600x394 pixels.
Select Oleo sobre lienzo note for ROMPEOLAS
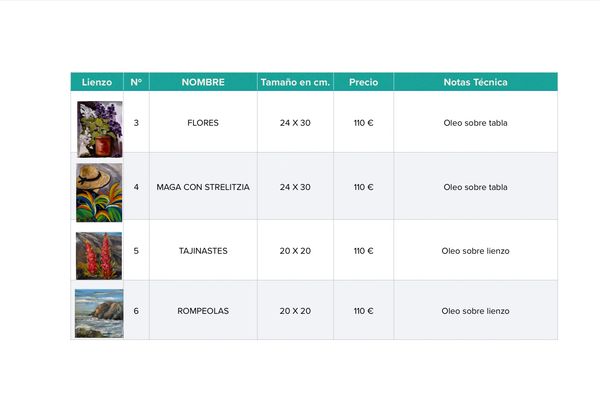coord(476,311)
